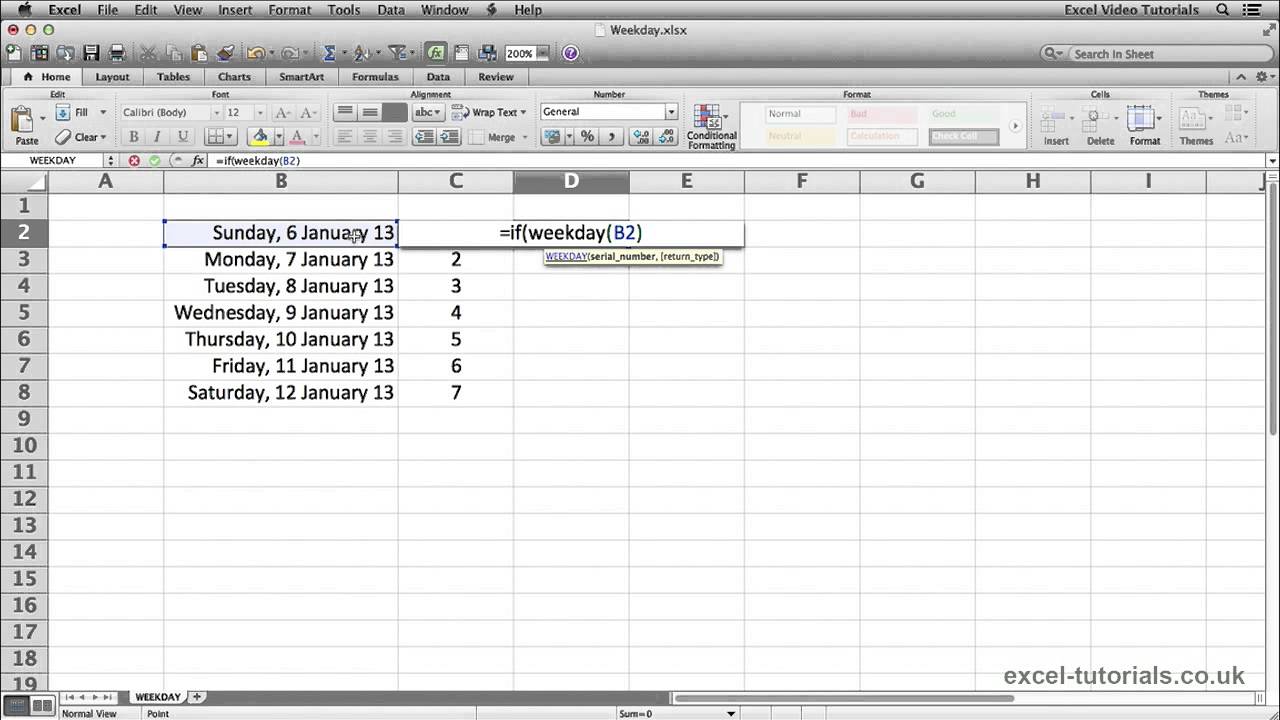Click the Format painter brush icon
The width and height of the screenshot is (1280, 720).
pos(225,53)
